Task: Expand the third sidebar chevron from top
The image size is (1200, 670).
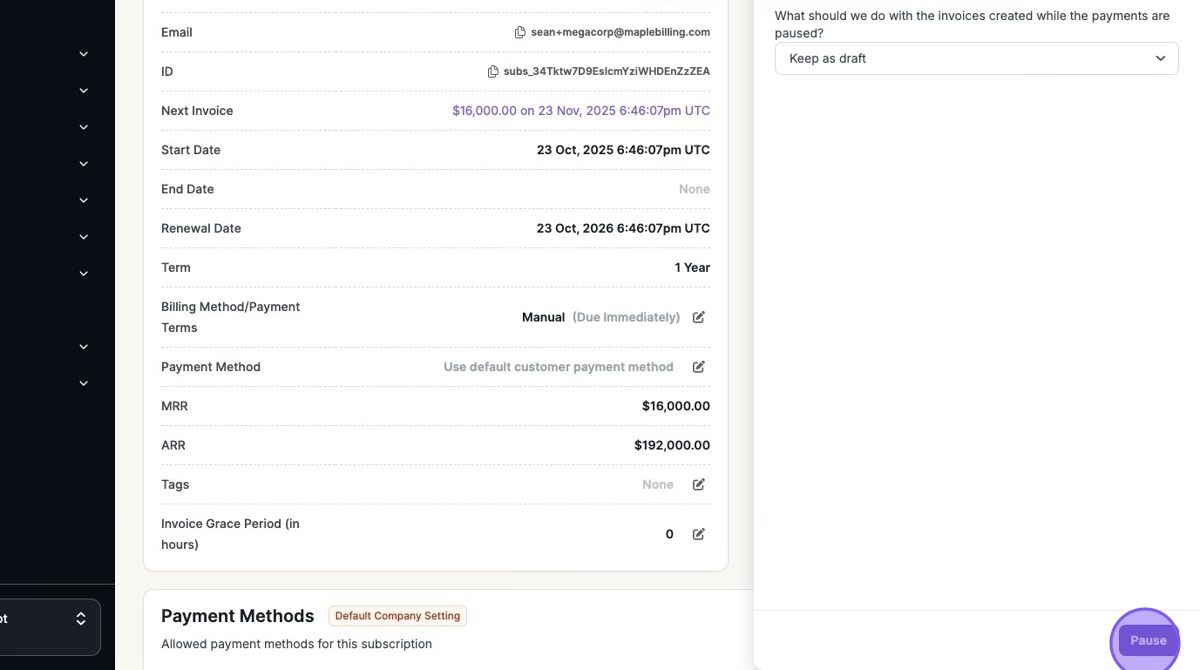Action: (x=84, y=127)
